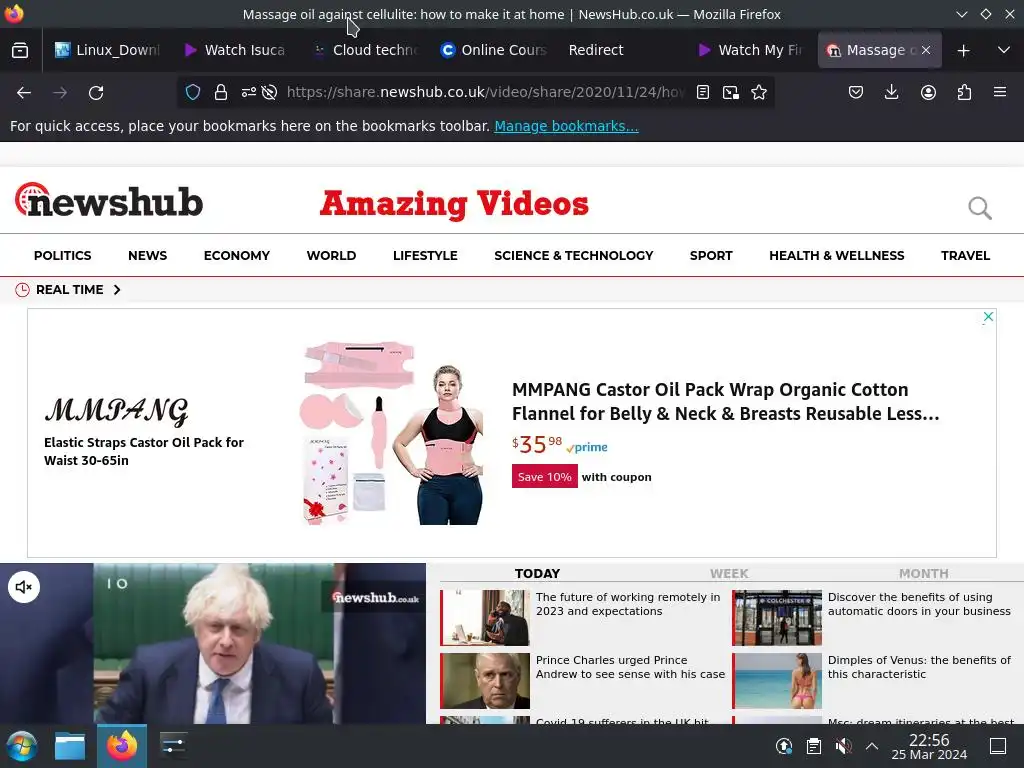Viewport: 1024px width, 768px height.
Task: Open the Extensions panel
Action: click(965, 92)
